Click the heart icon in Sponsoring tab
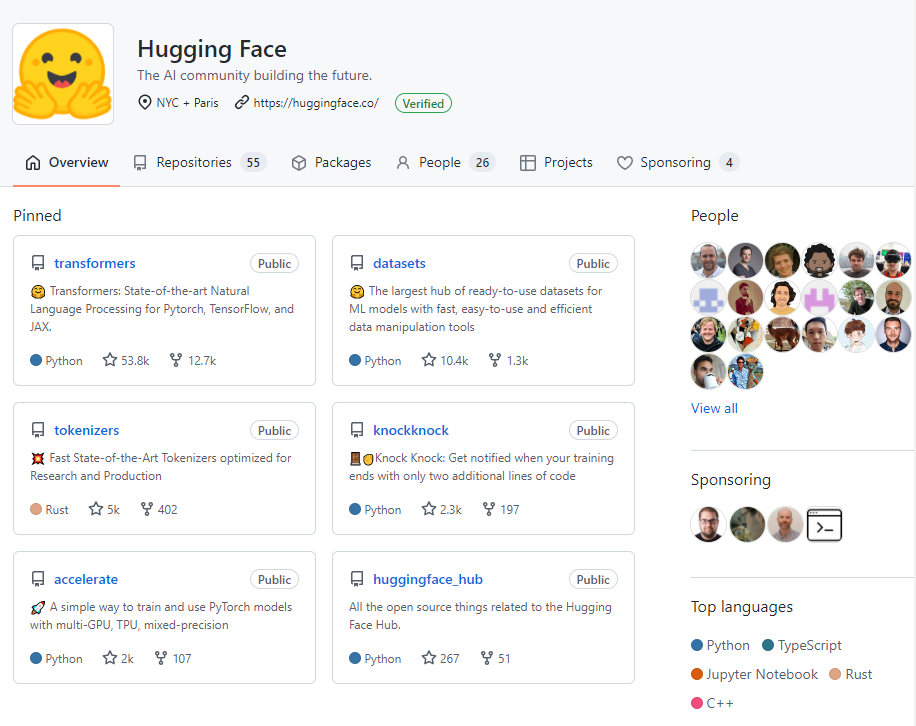Screen dimensions: 916x726 pos(624,163)
